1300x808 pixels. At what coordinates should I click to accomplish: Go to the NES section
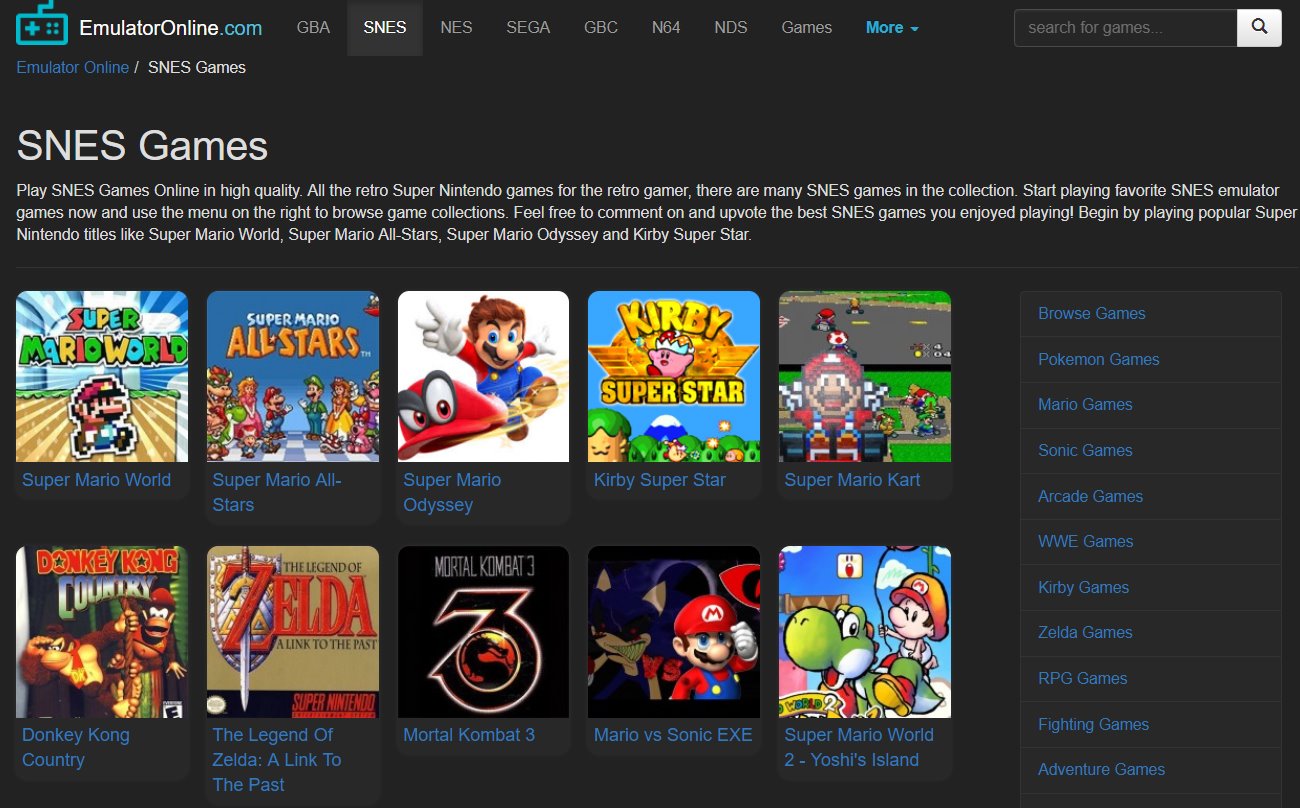pos(456,28)
